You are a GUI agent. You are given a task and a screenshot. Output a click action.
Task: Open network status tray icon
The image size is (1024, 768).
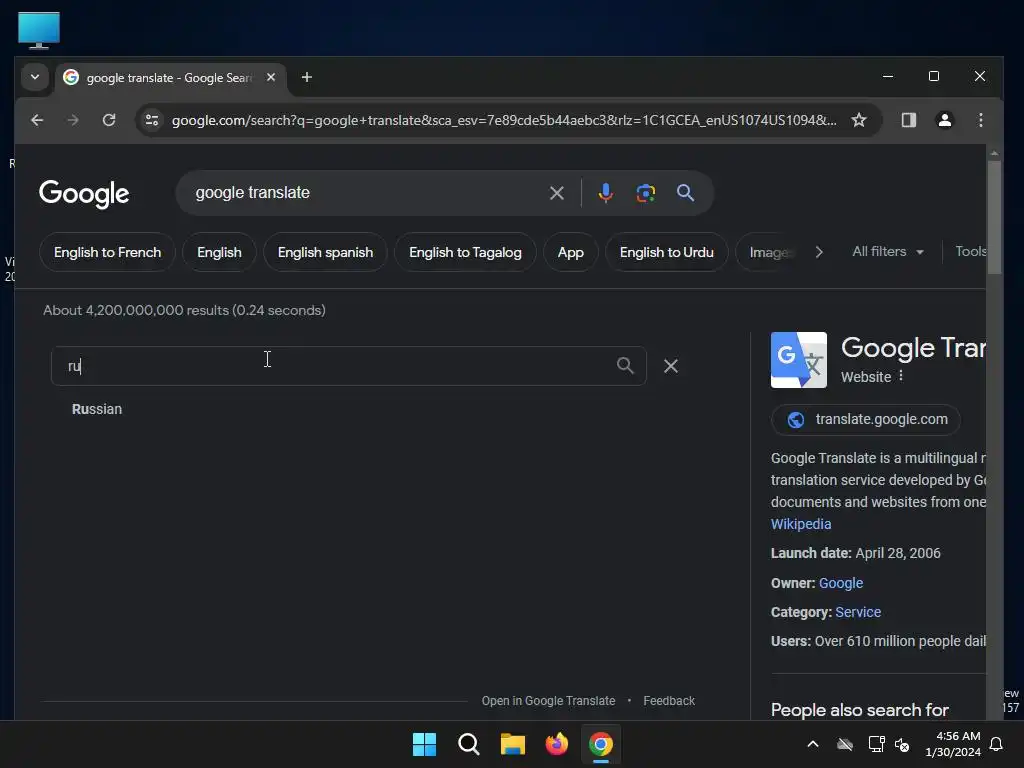coord(876,744)
